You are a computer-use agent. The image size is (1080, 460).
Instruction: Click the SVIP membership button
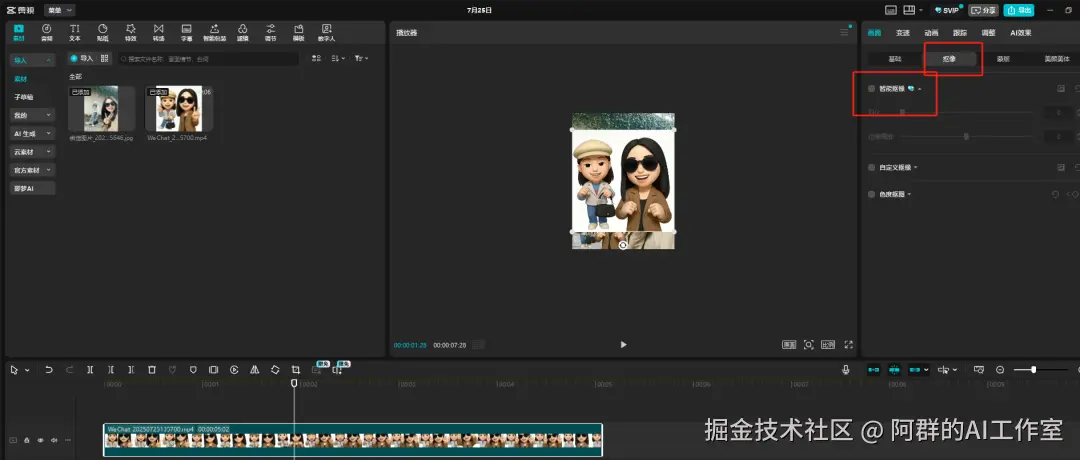[x=948, y=10]
